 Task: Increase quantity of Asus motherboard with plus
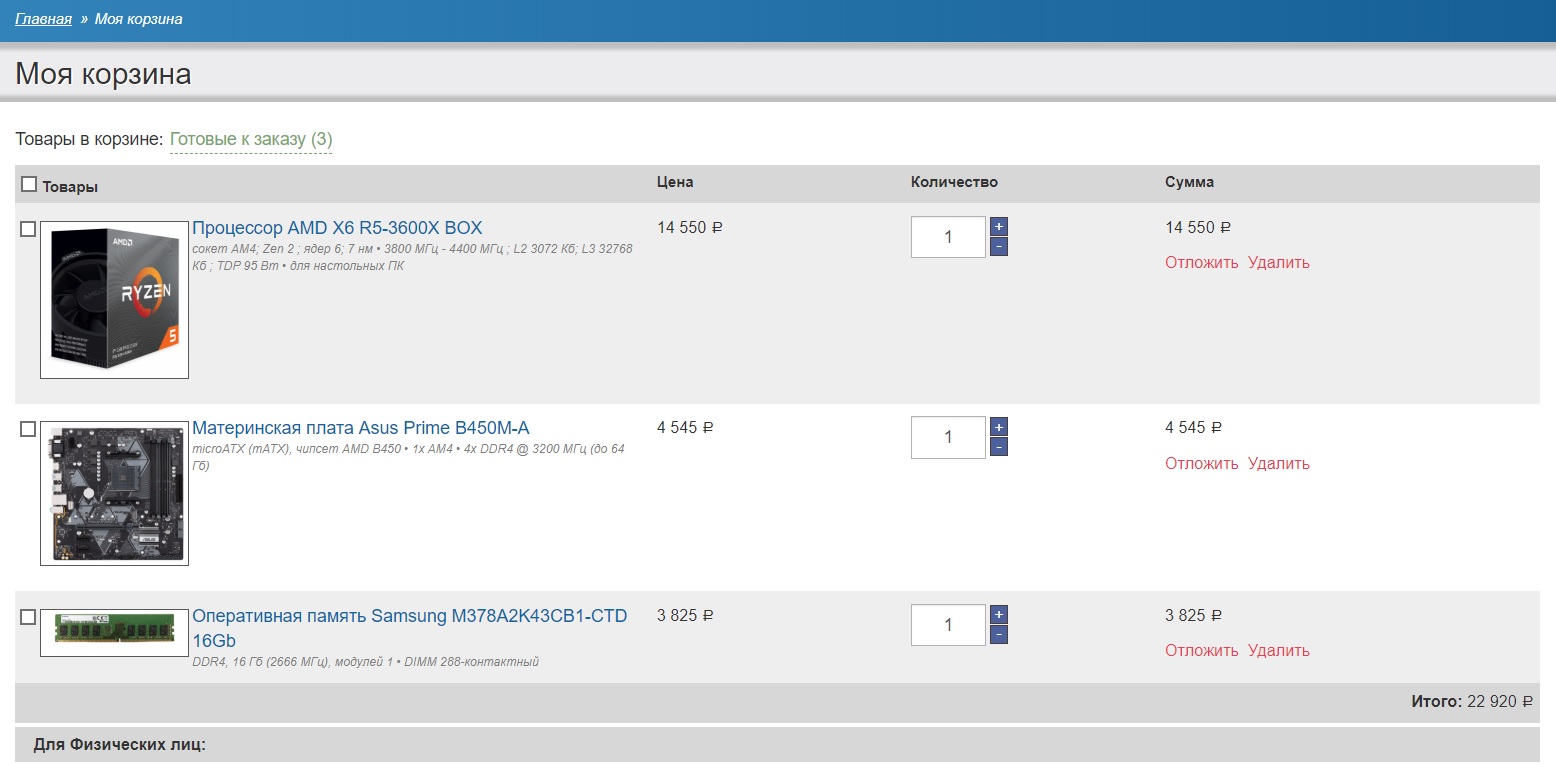click(998, 426)
